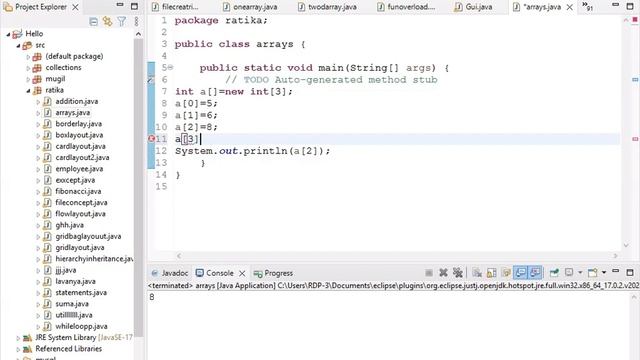Toggle Word Wrap in Console
This screenshot has width=640, height=360.
click(x=506, y=273)
